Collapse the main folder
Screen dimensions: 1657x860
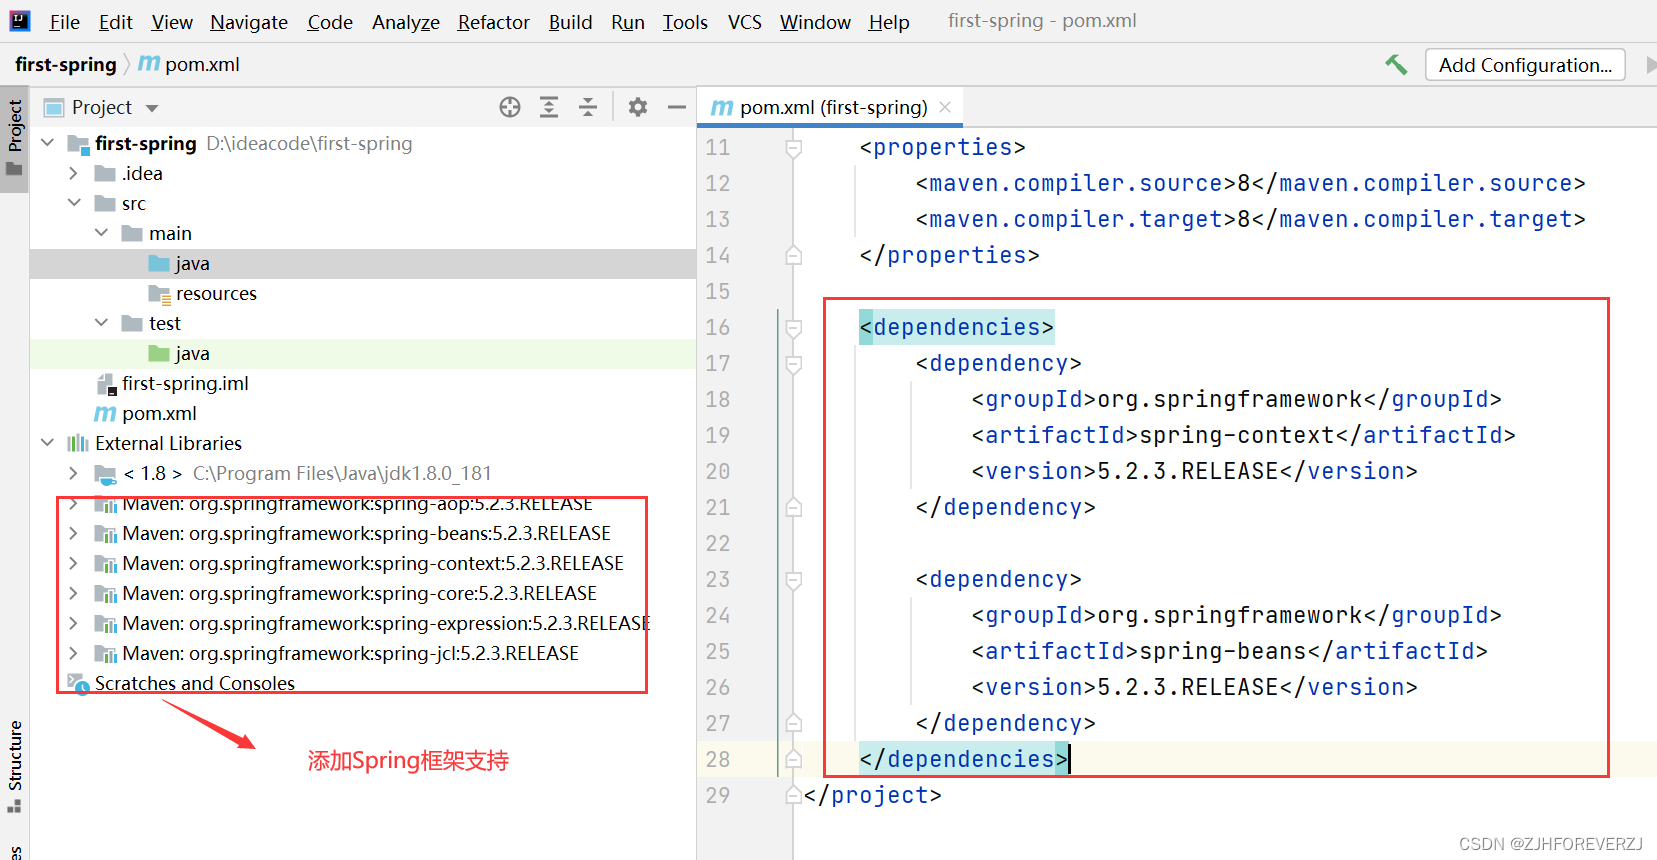coord(101,233)
